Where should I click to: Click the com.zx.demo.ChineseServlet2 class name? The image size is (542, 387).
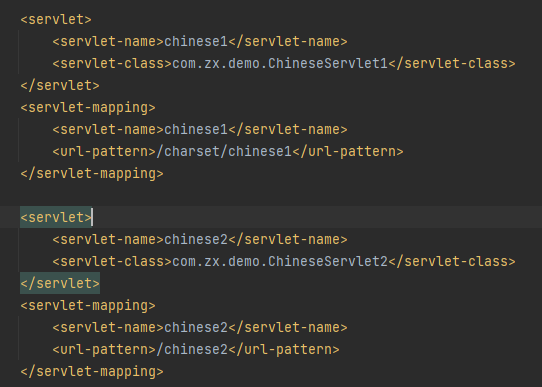(x=280, y=262)
